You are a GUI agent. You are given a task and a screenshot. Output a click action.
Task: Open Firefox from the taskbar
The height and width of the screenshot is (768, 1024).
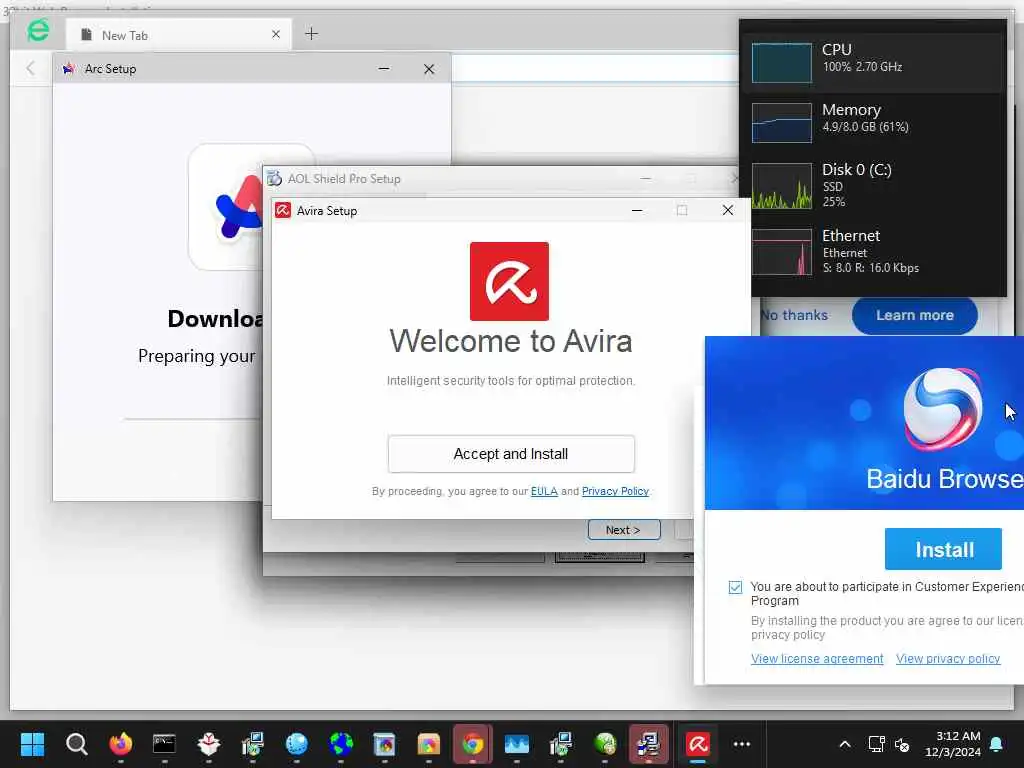tap(121, 744)
